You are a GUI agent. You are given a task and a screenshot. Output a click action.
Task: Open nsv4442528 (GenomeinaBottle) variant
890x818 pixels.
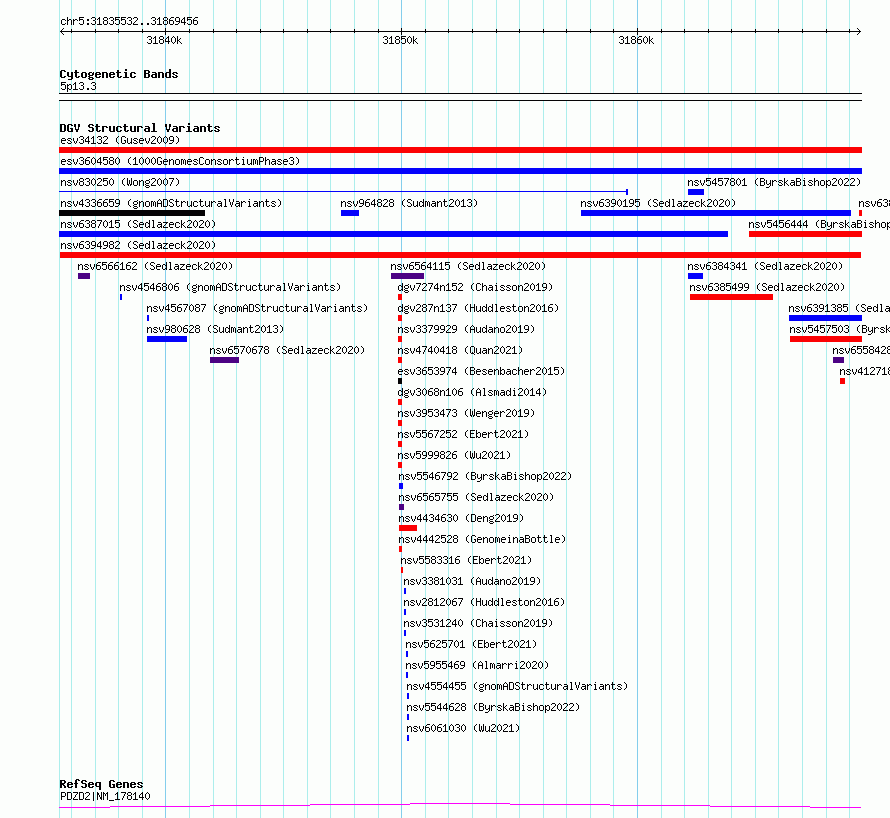(x=482, y=539)
